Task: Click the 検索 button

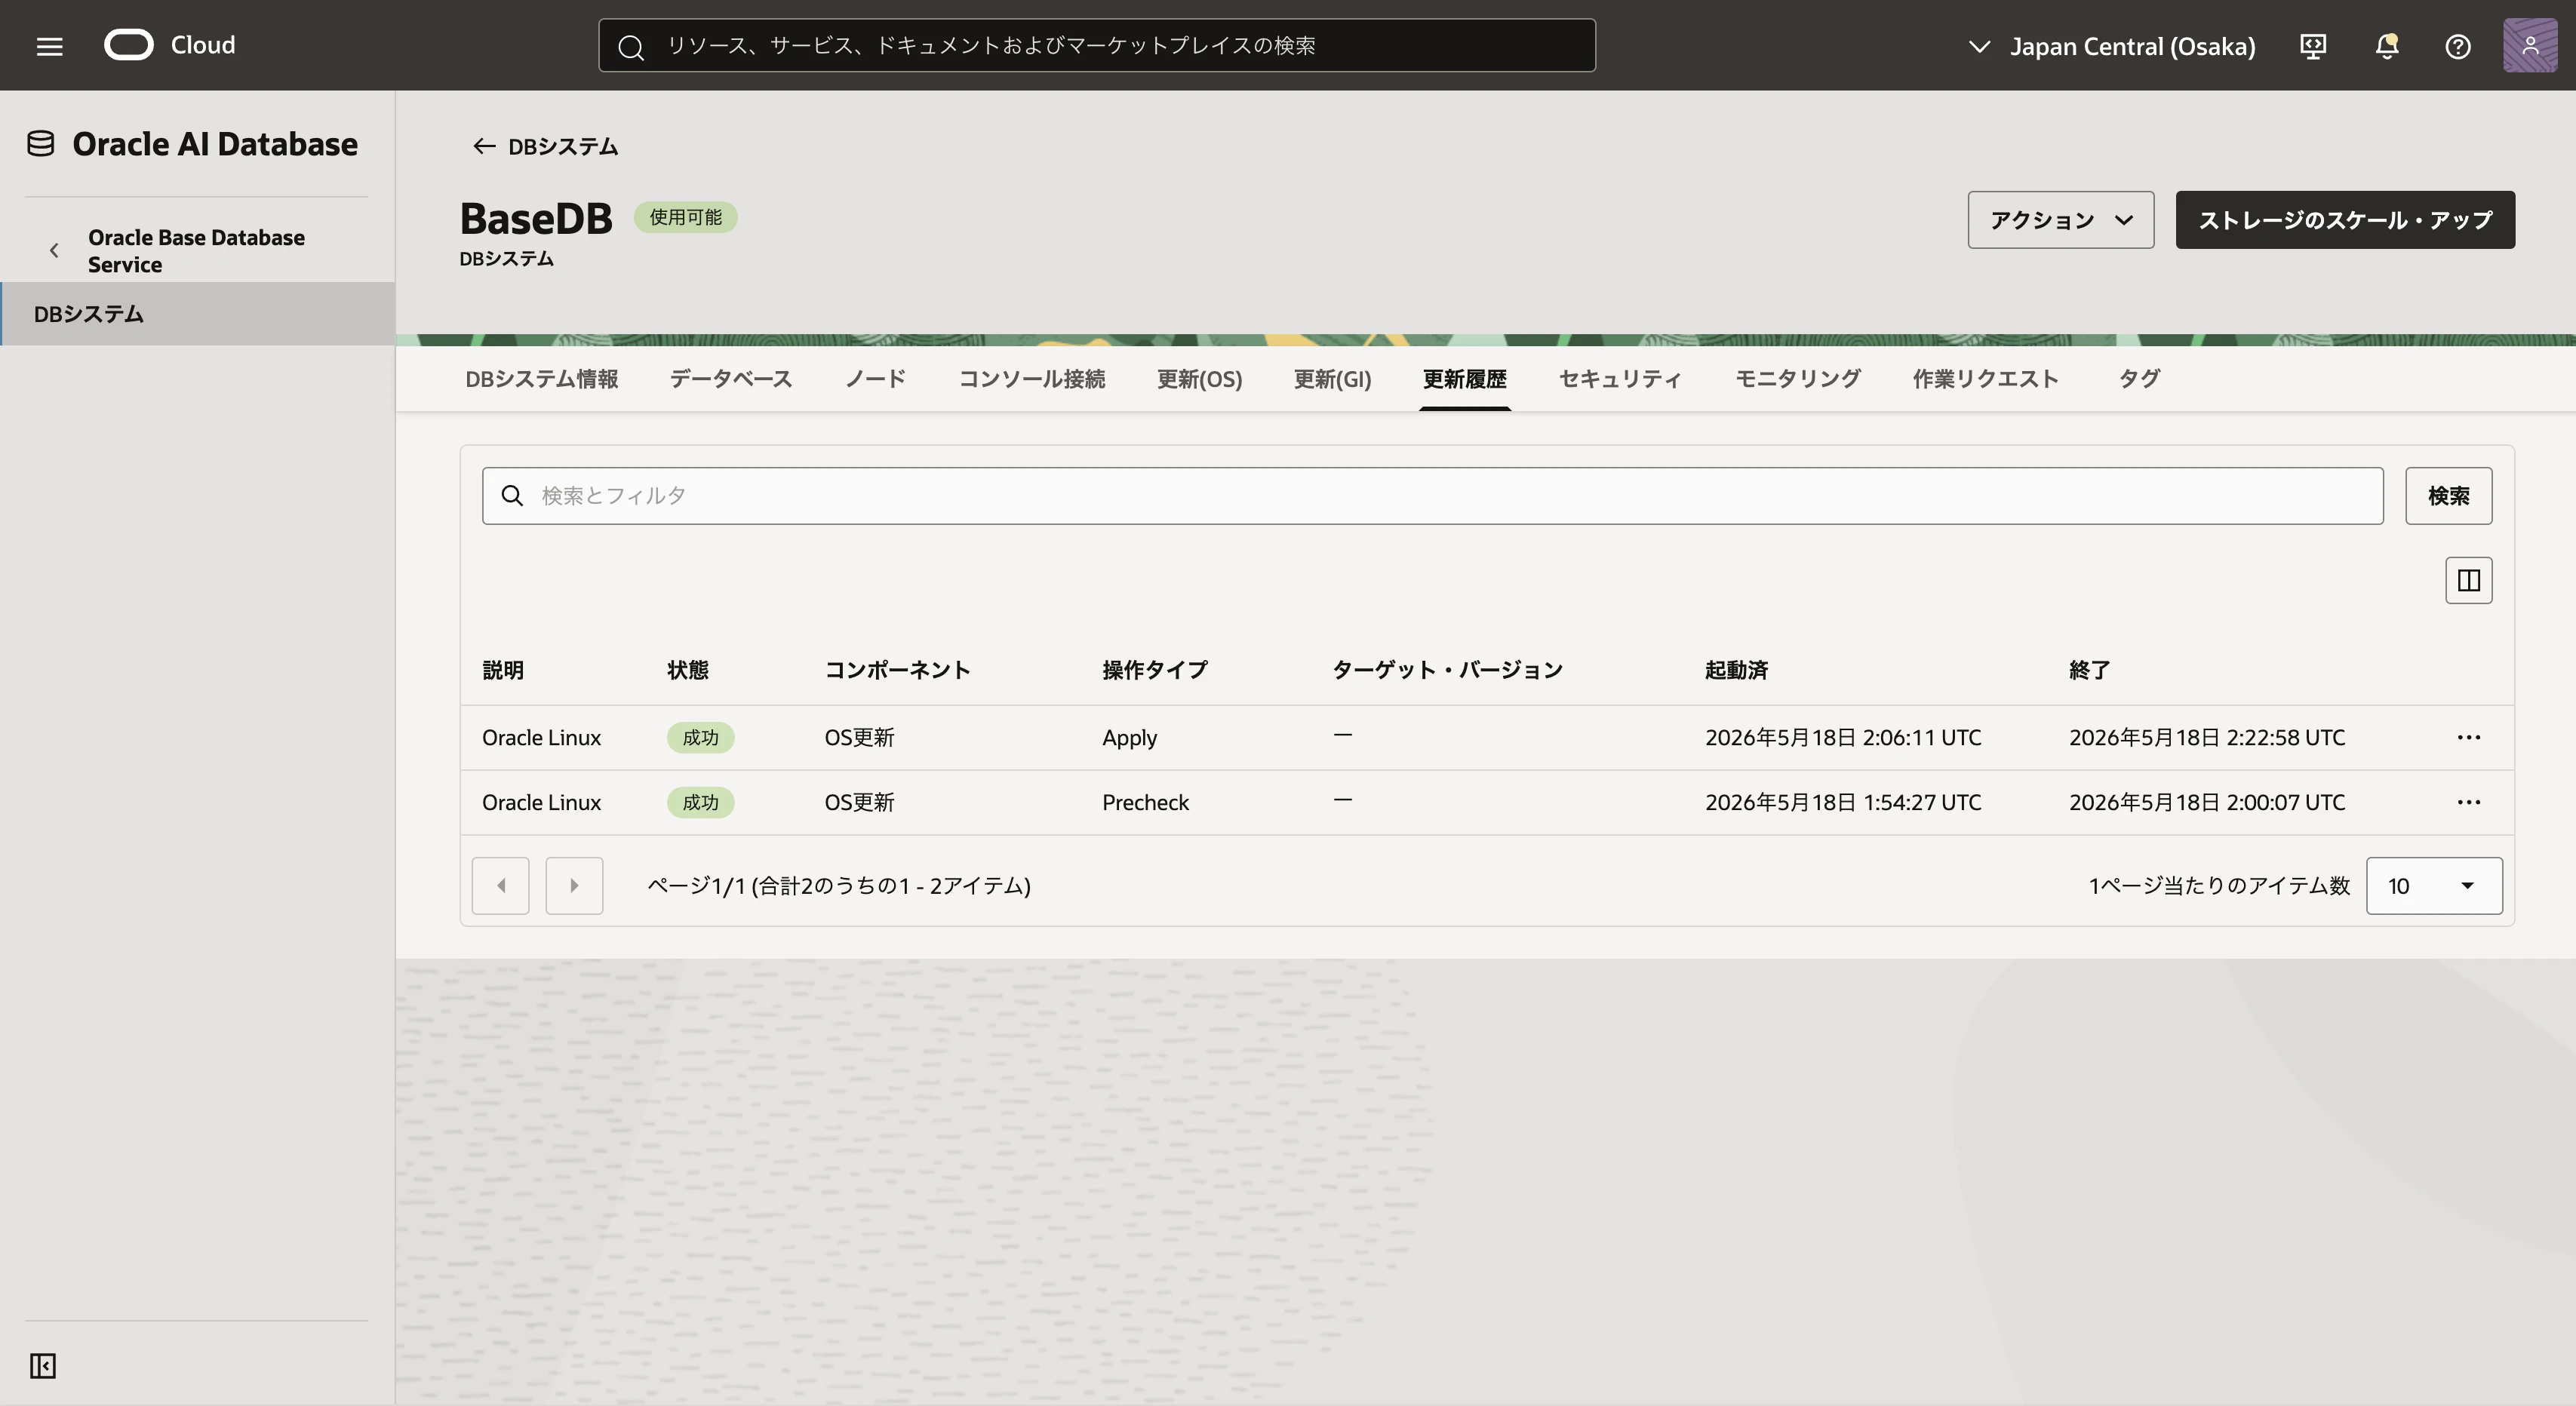Action: (2449, 496)
